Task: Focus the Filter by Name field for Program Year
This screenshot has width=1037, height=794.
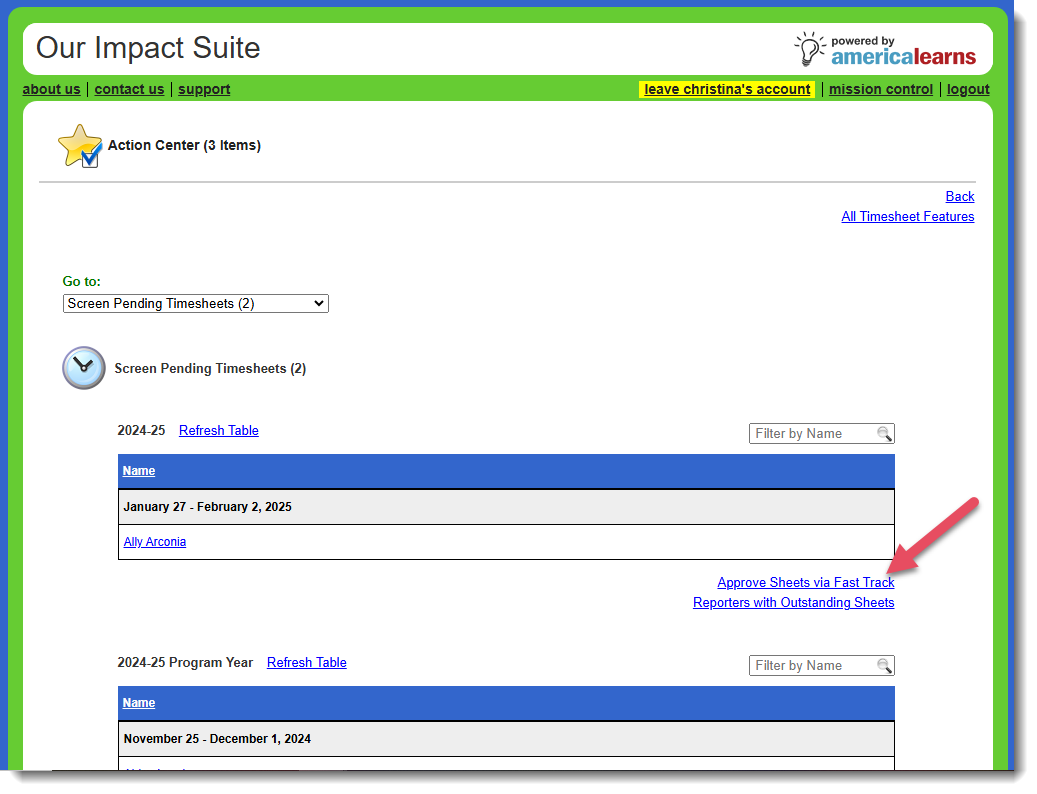Action: pos(821,666)
